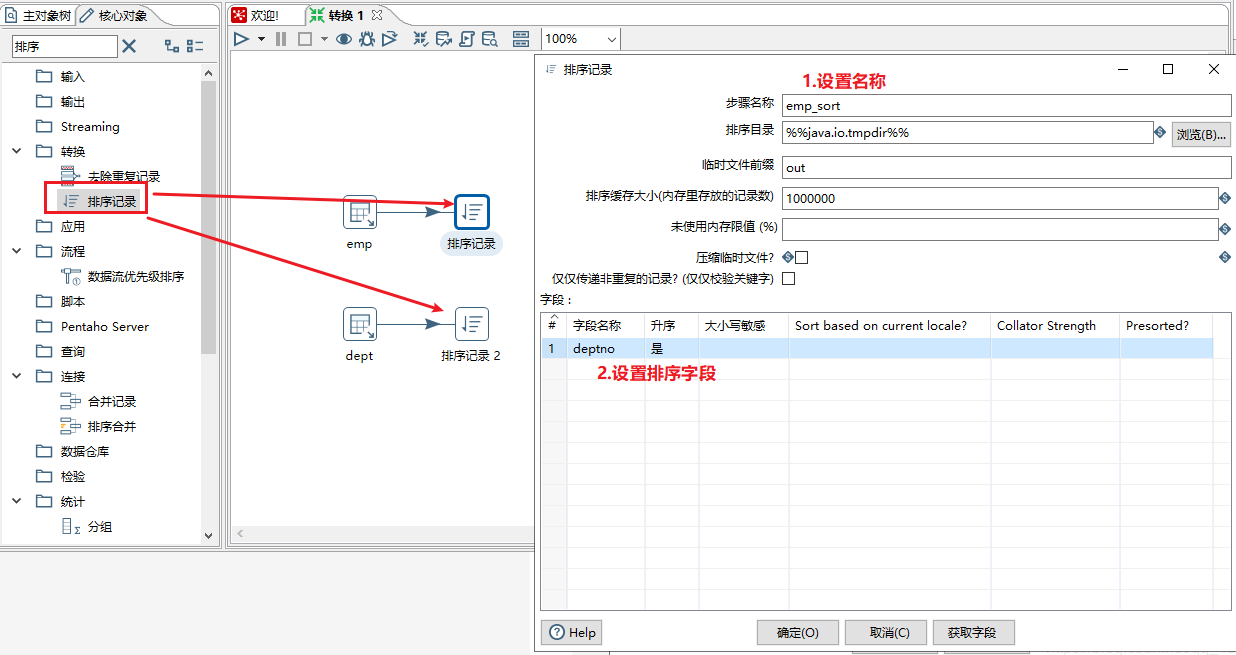The width and height of the screenshot is (1236, 655).
Task: Open the 100% zoom level combo box
Action: [x=581, y=39]
